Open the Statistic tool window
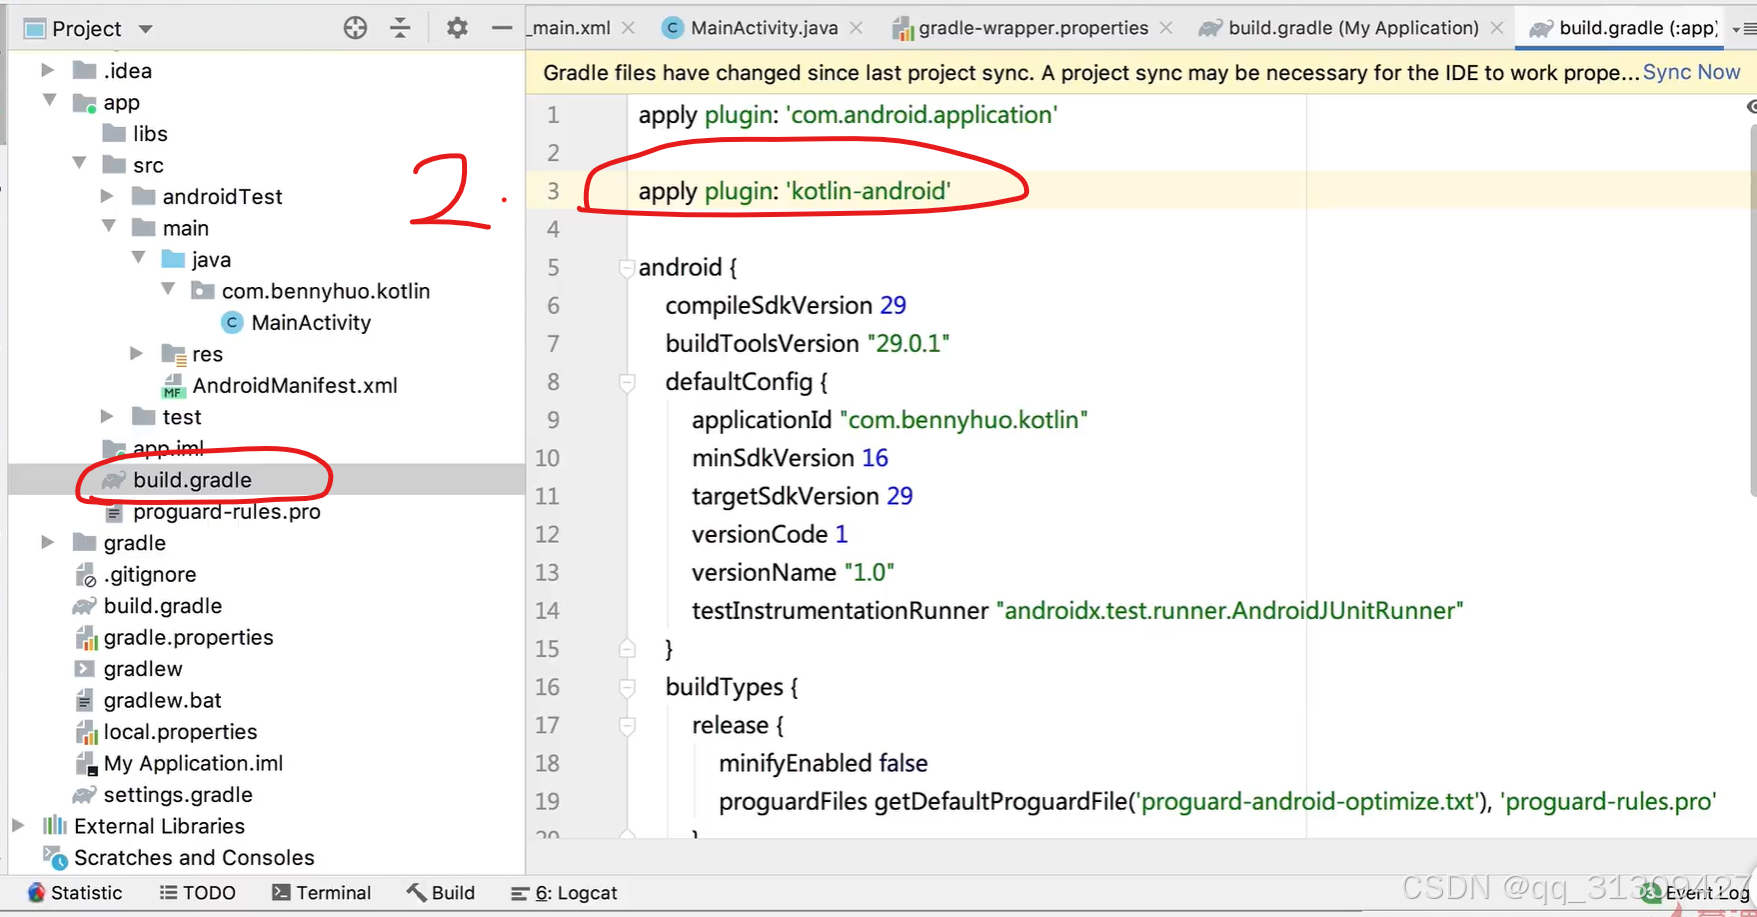Screen dimensions: 1757x917 75,892
